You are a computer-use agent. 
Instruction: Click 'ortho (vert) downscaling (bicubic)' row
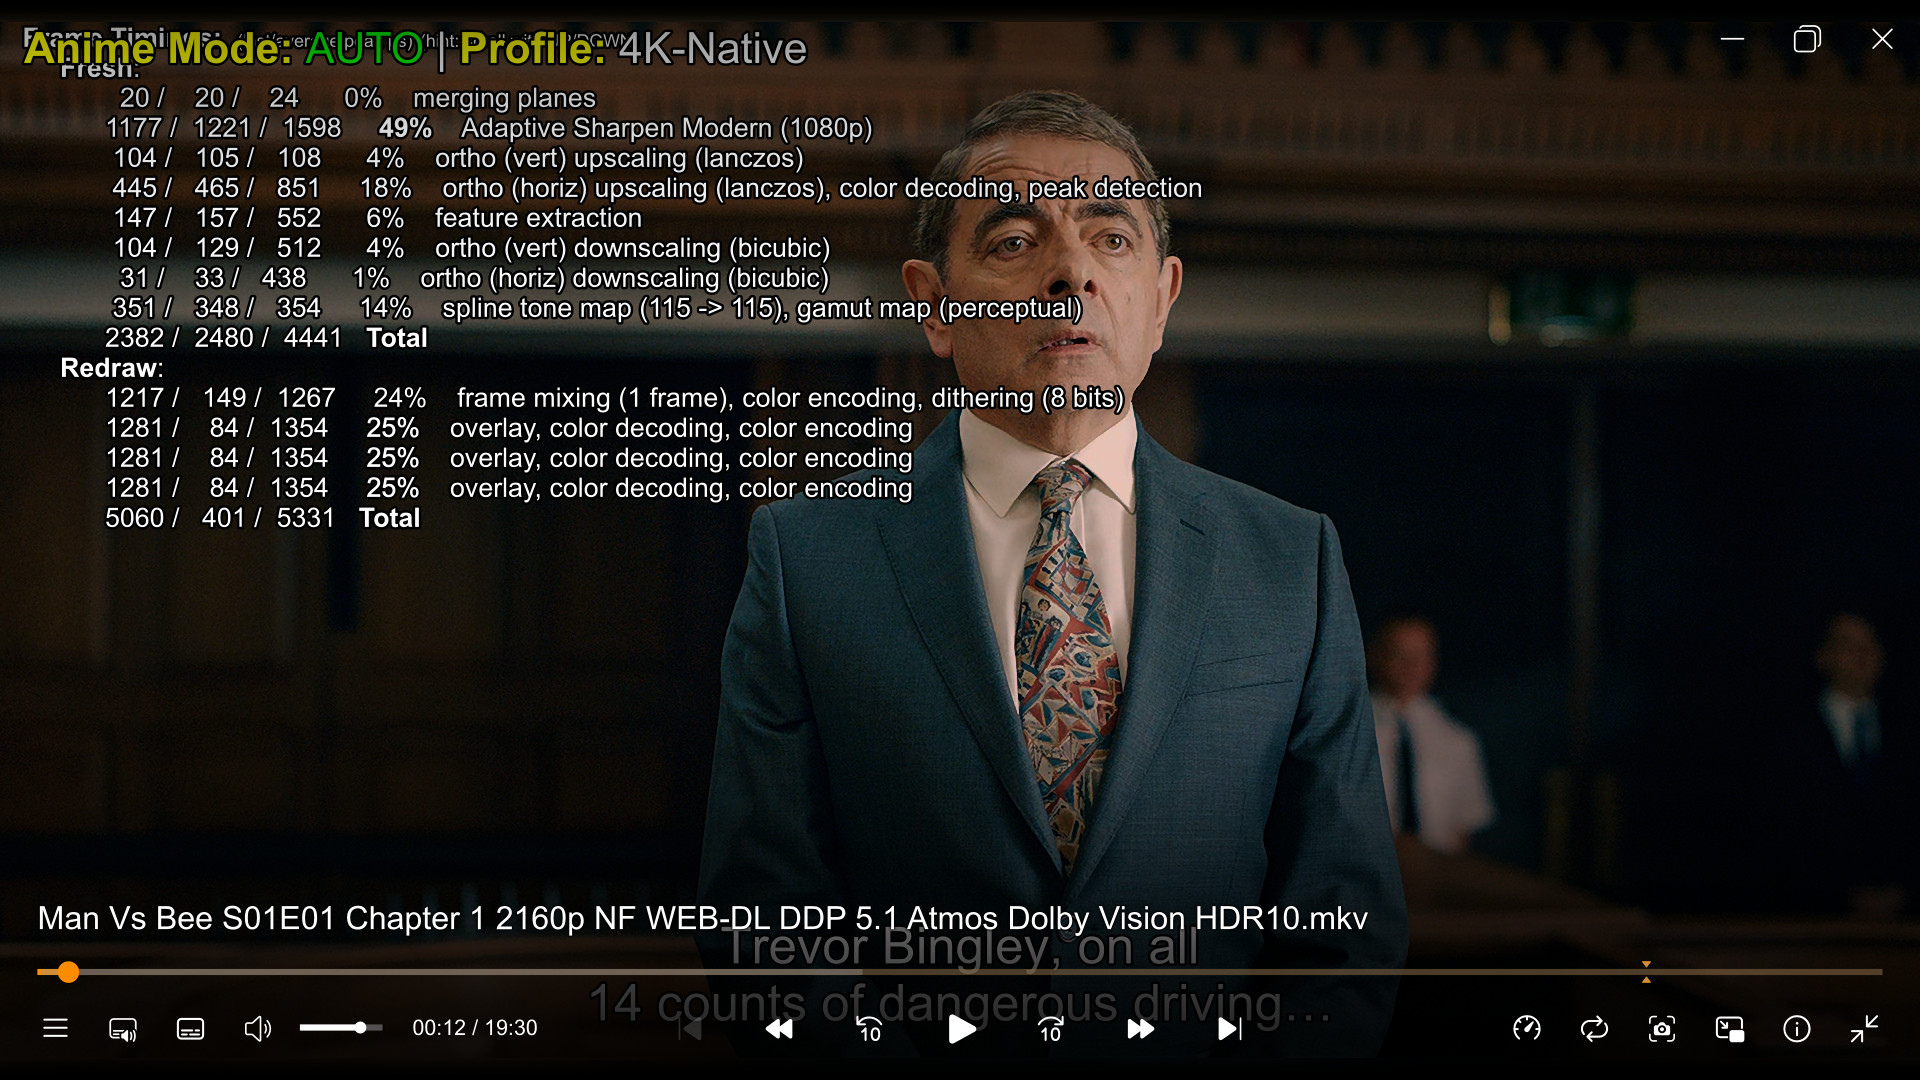tap(471, 248)
